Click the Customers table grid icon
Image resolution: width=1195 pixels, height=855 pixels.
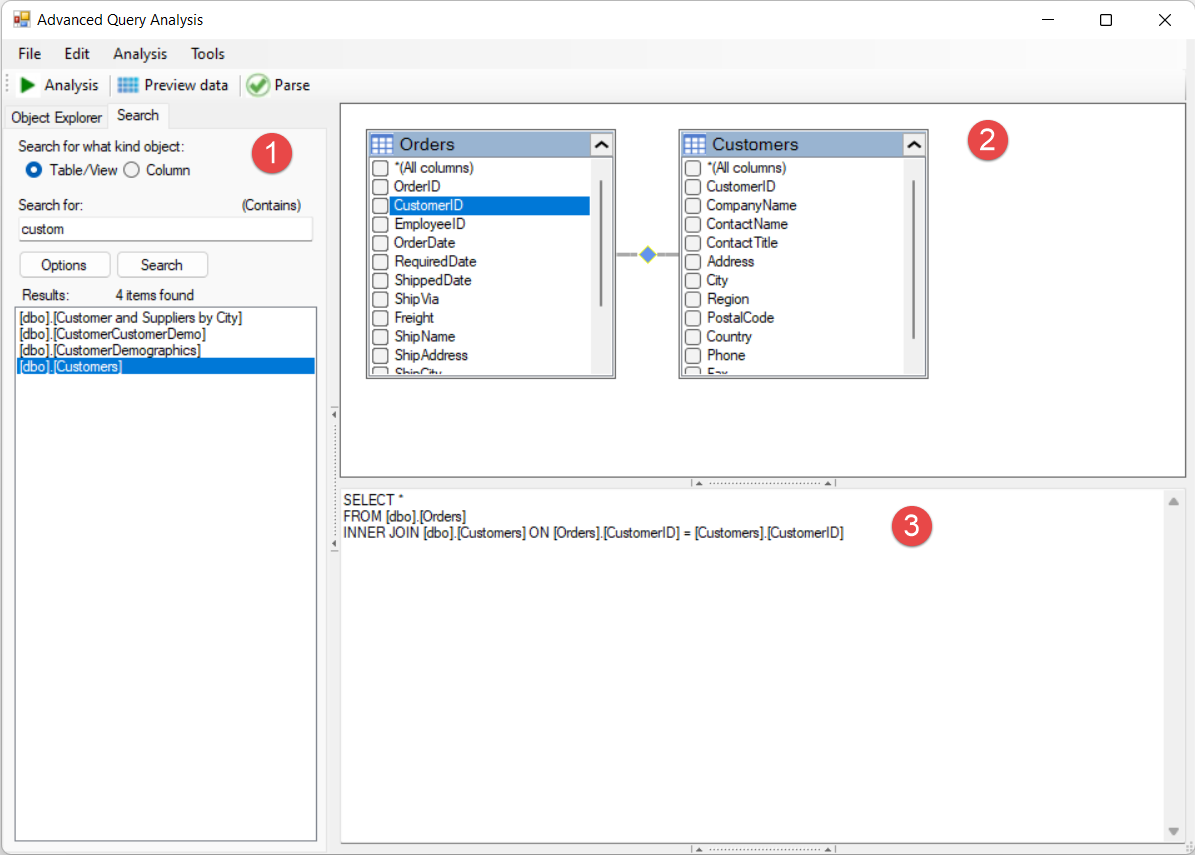click(694, 144)
